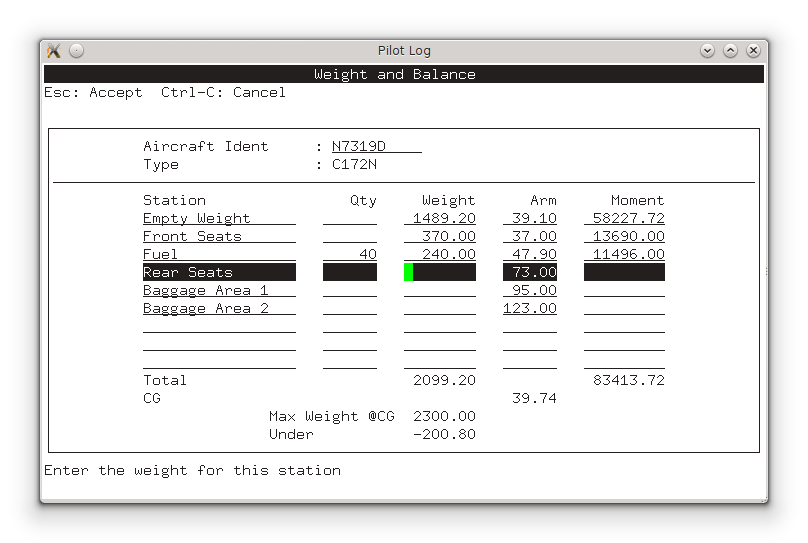Click the X11 application icon in title bar
The width and height of the screenshot is (808, 543).
[54, 51]
